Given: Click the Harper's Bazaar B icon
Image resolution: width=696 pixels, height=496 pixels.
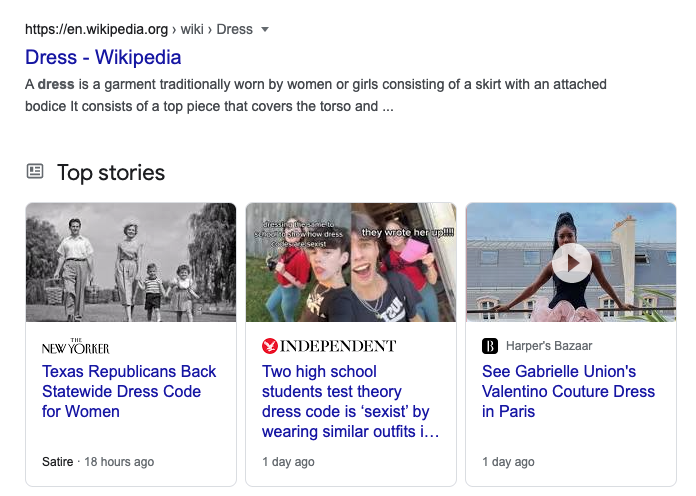Looking at the screenshot, I should click(490, 346).
